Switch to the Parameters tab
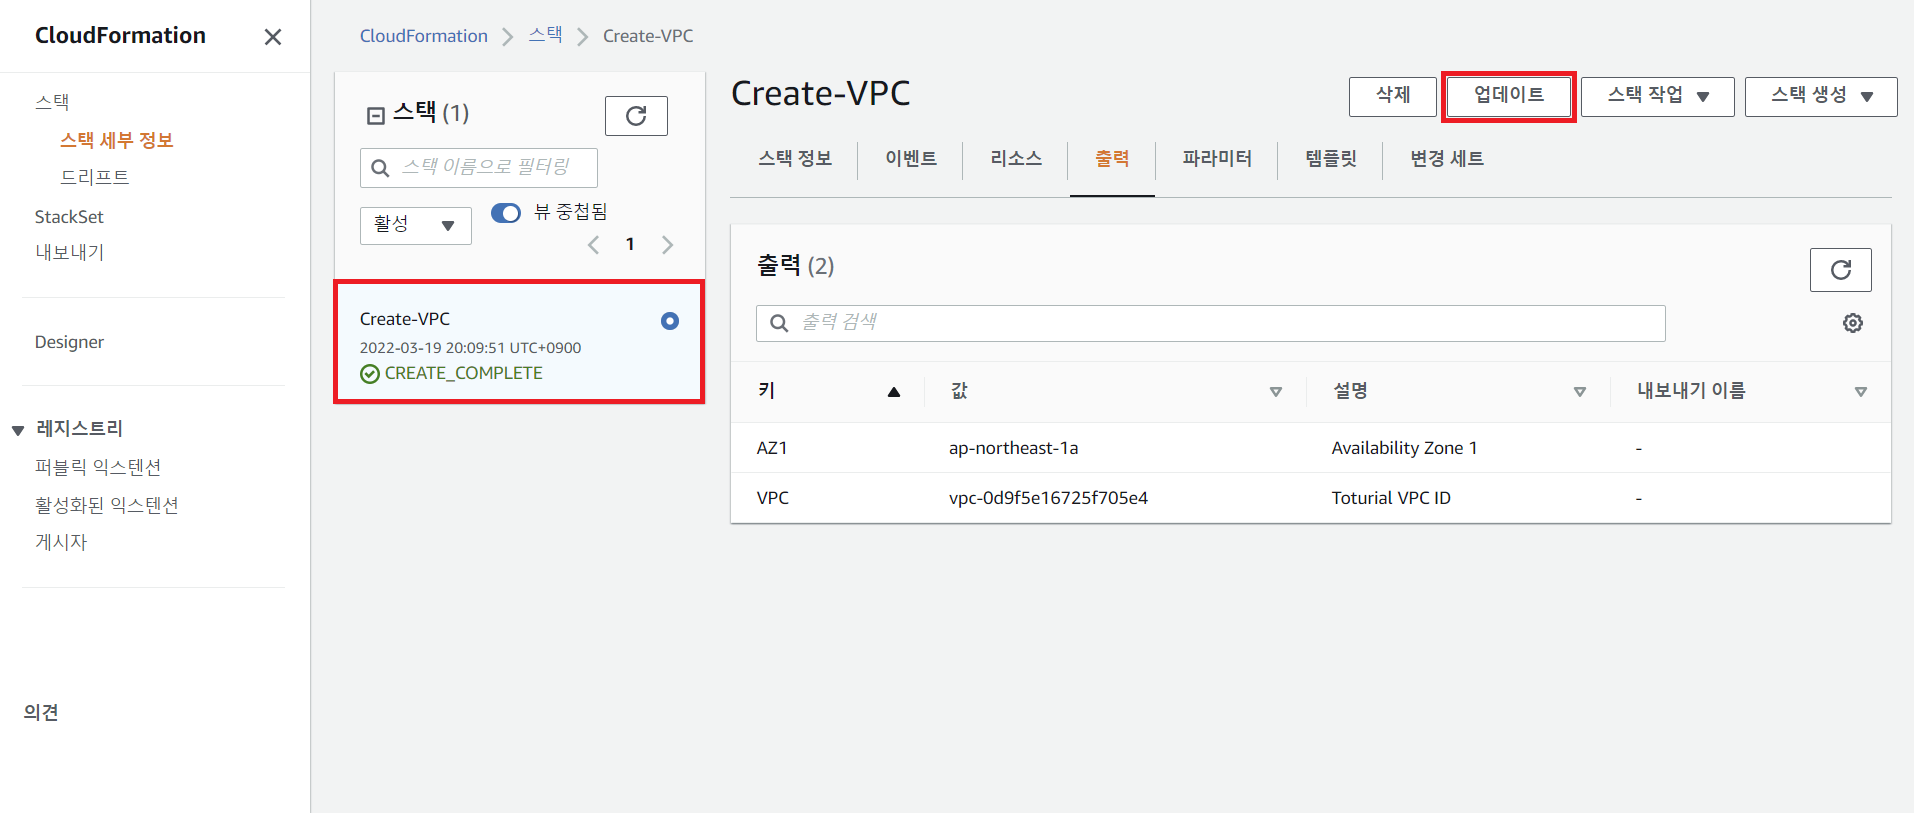 (1217, 158)
